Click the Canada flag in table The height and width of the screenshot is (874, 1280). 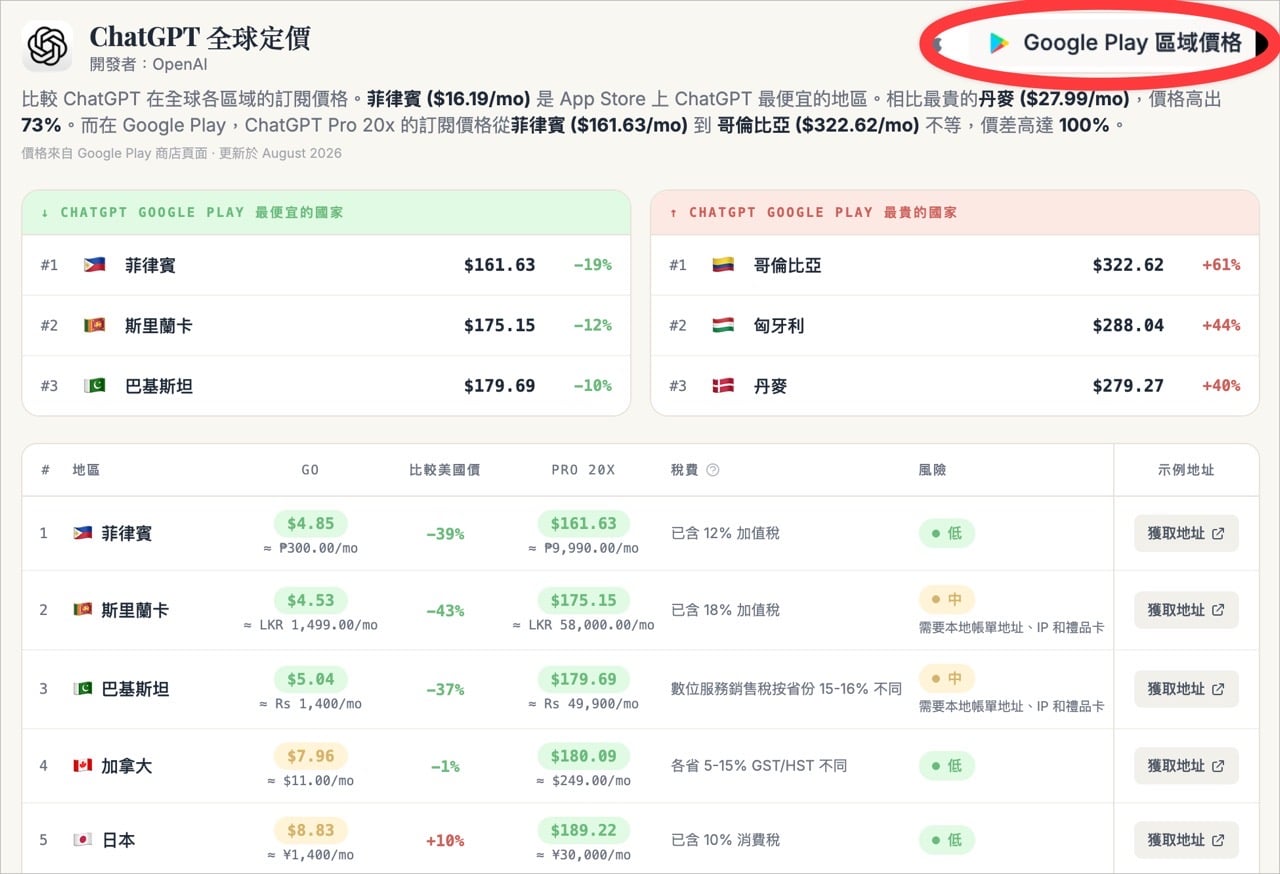pos(83,766)
